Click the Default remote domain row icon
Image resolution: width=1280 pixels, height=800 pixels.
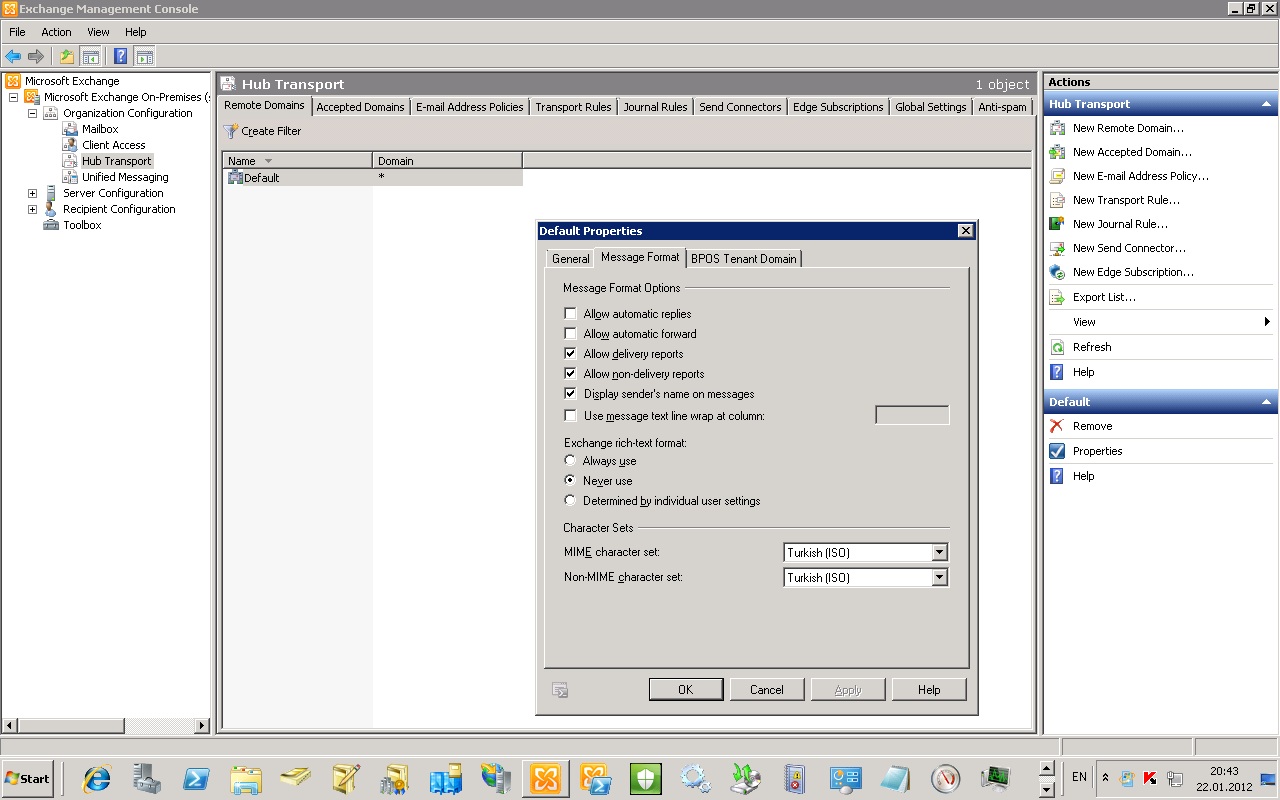tap(236, 177)
